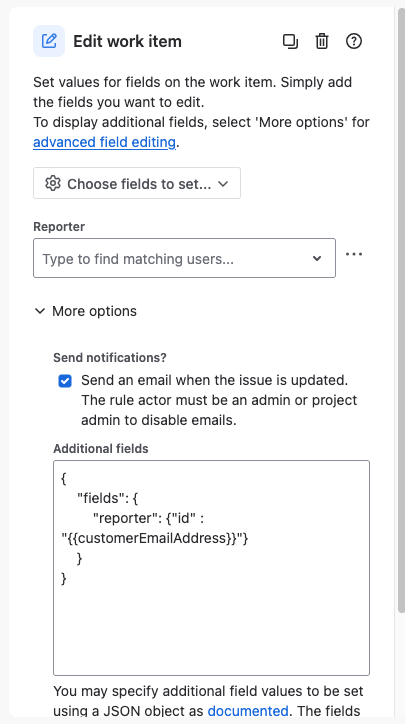The width and height of the screenshot is (405, 724).
Task: Click the Edit work item heading
Action: point(127,42)
